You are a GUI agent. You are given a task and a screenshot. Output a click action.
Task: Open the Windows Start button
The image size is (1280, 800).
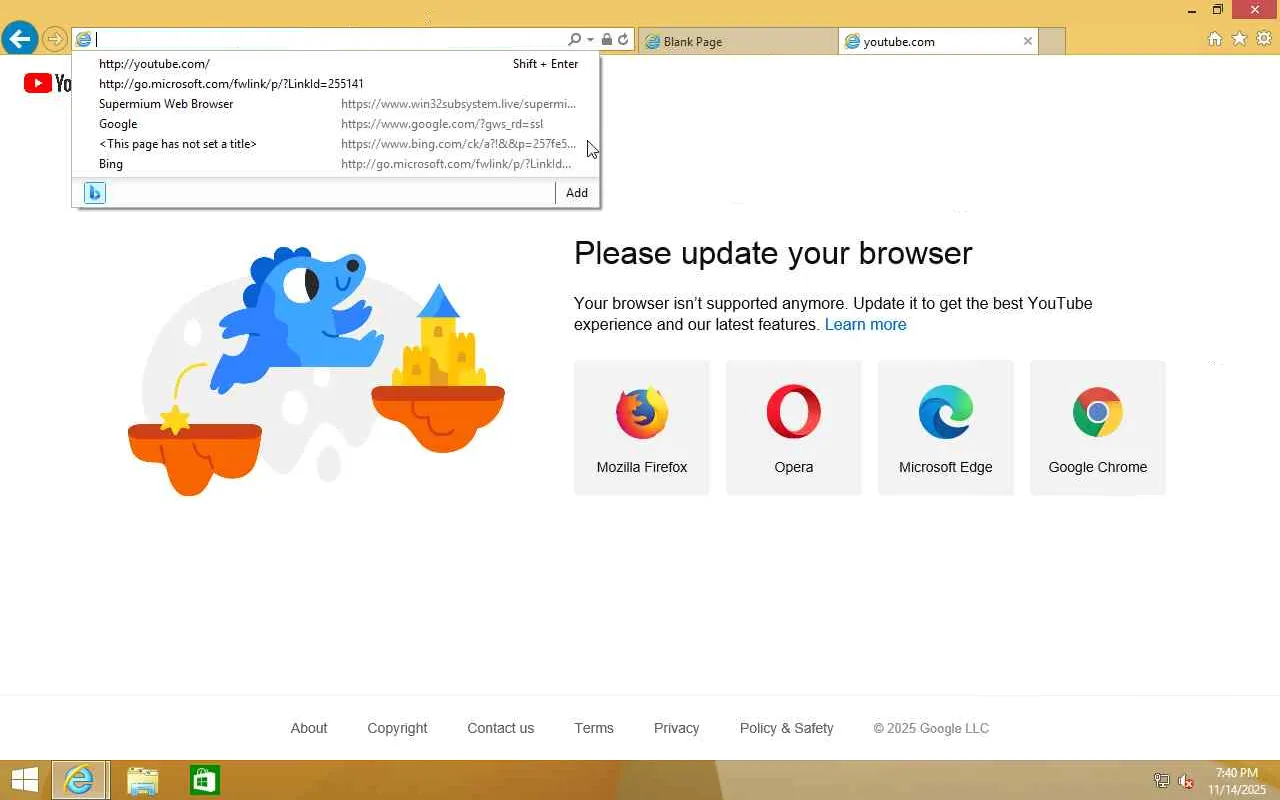pyautogui.click(x=24, y=780)
